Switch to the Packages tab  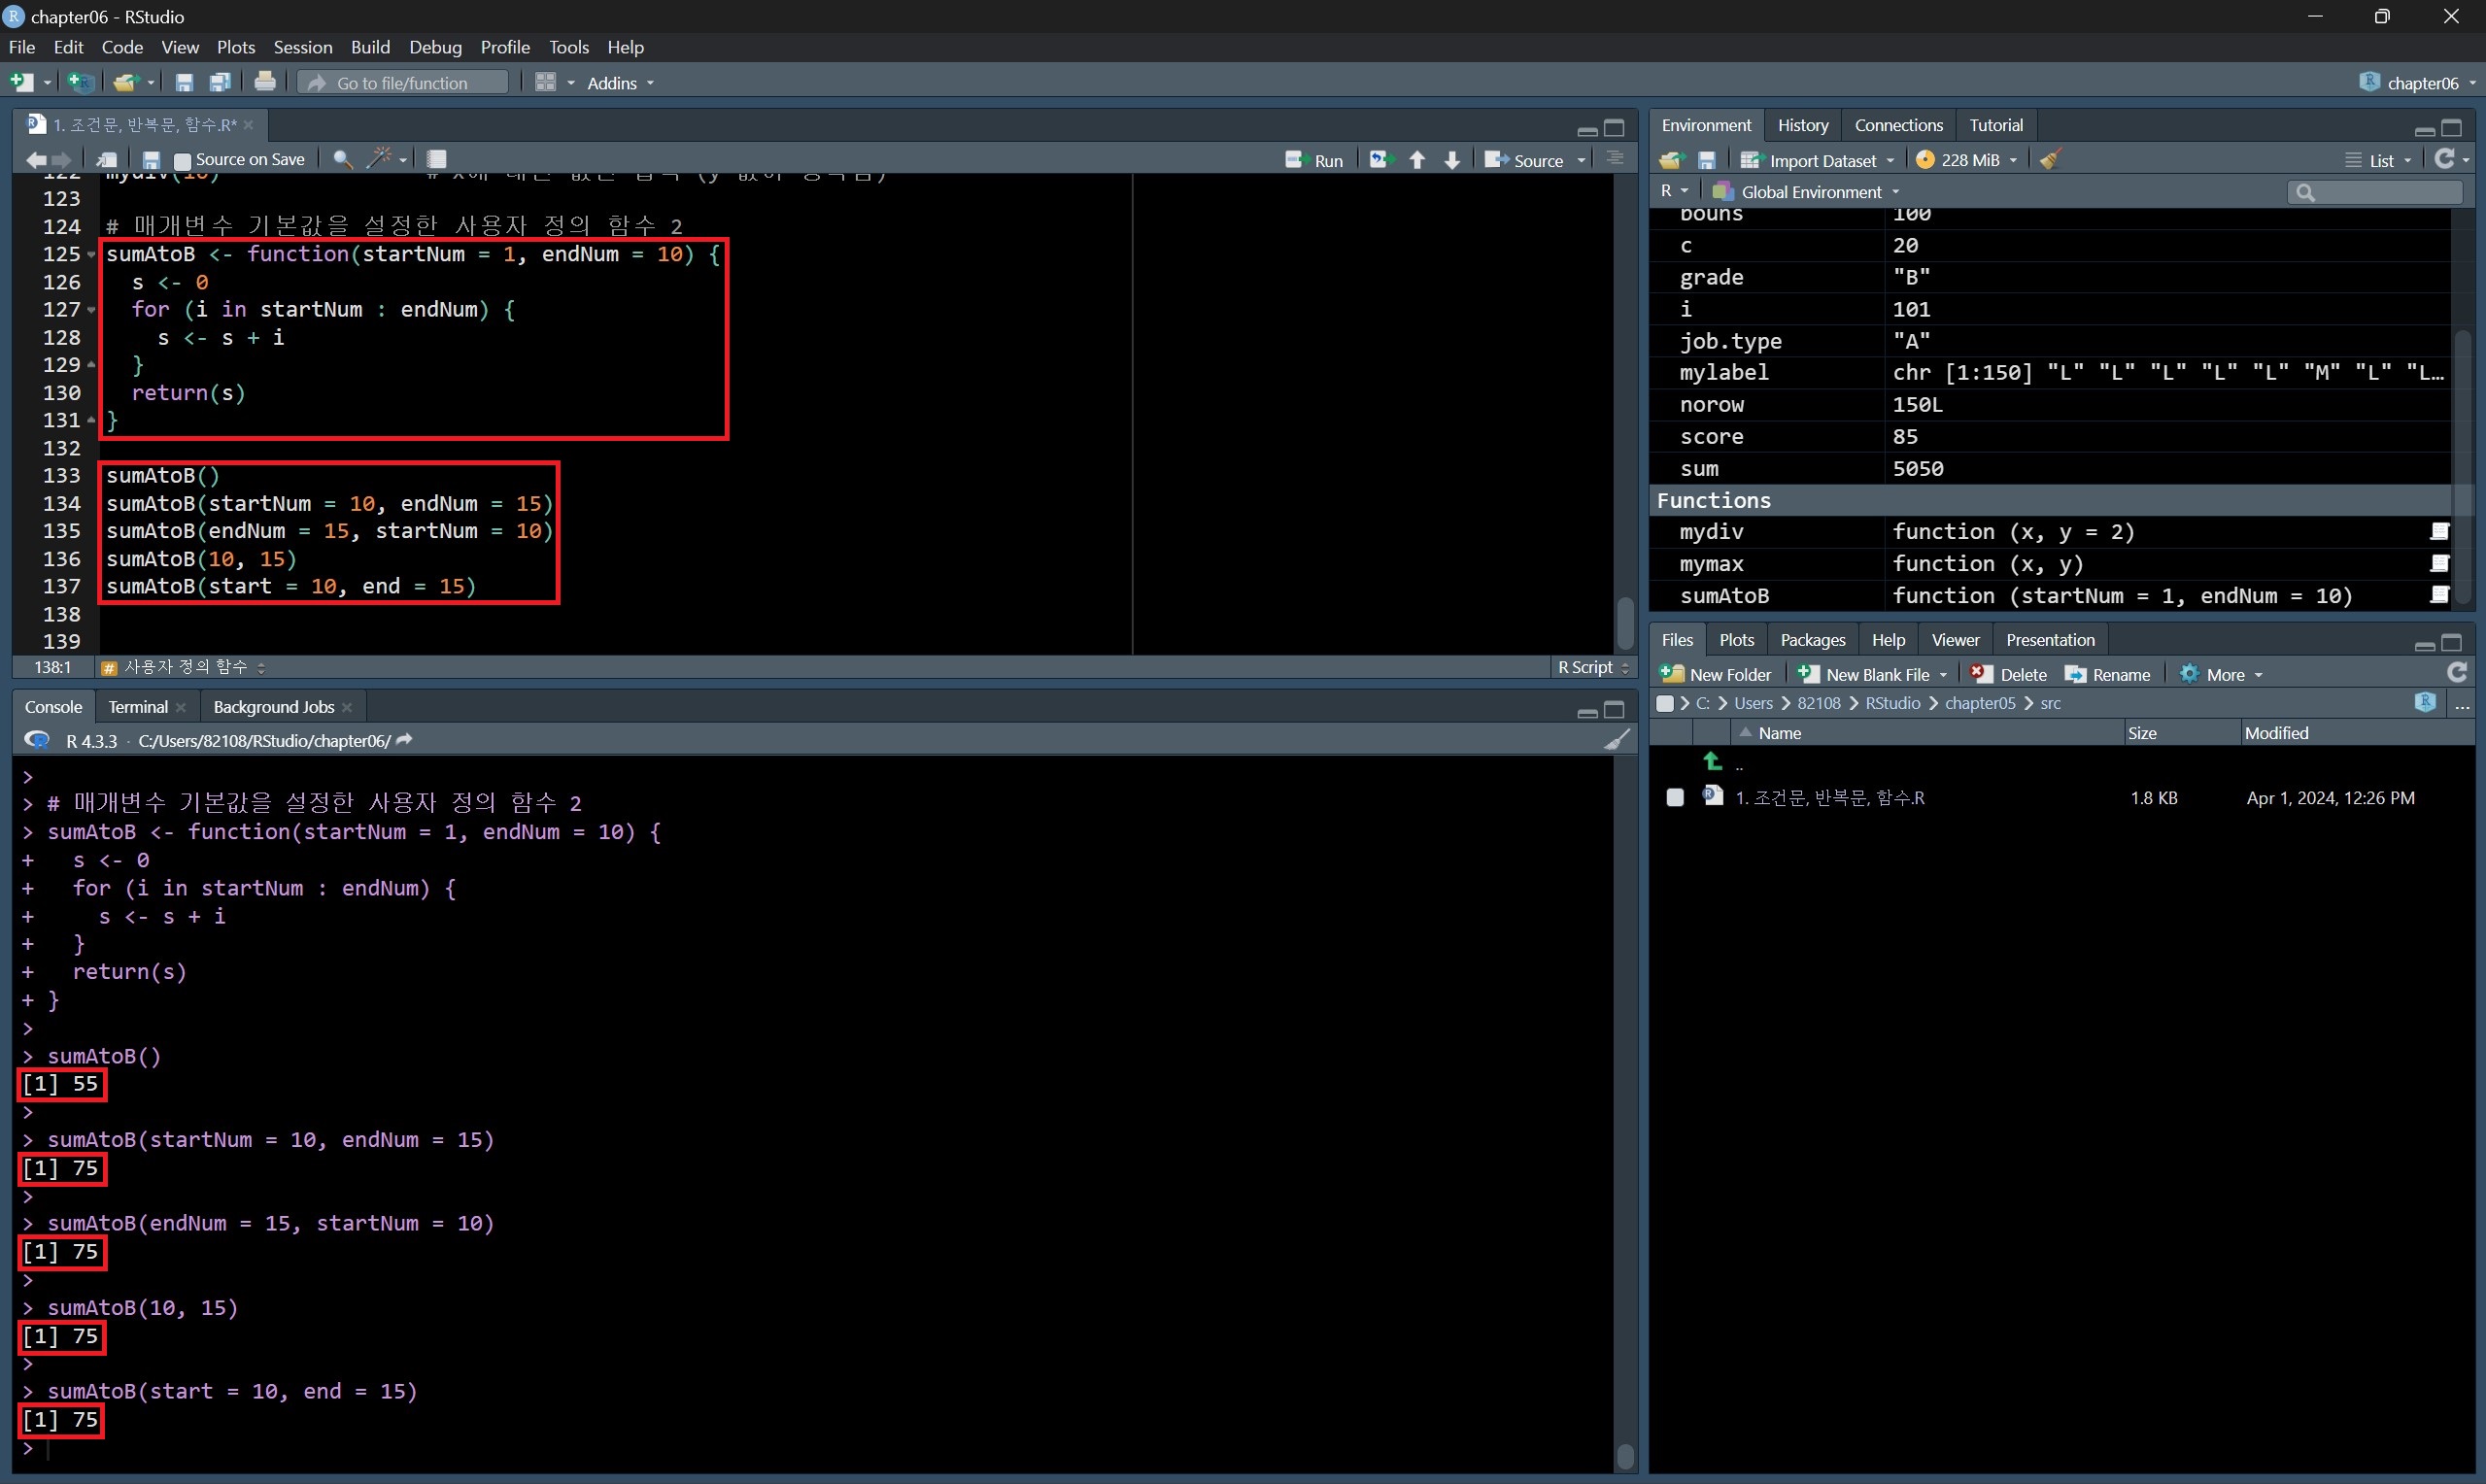pos(1812,640)
